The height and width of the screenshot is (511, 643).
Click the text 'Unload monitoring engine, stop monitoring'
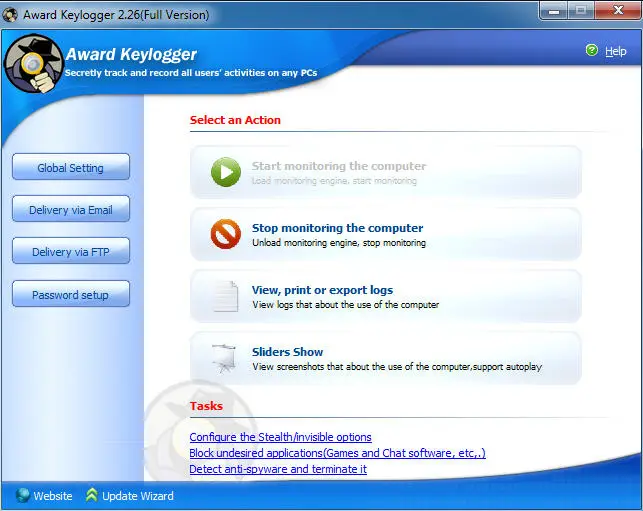(339, 243)
